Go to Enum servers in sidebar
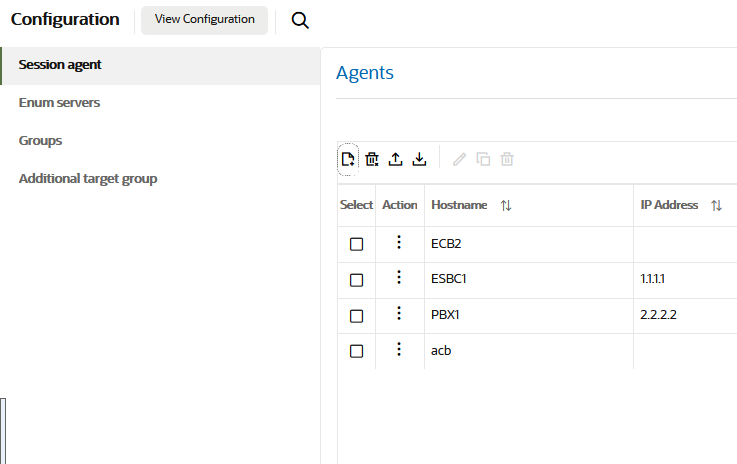737x464 pixels. click(59, 102)
